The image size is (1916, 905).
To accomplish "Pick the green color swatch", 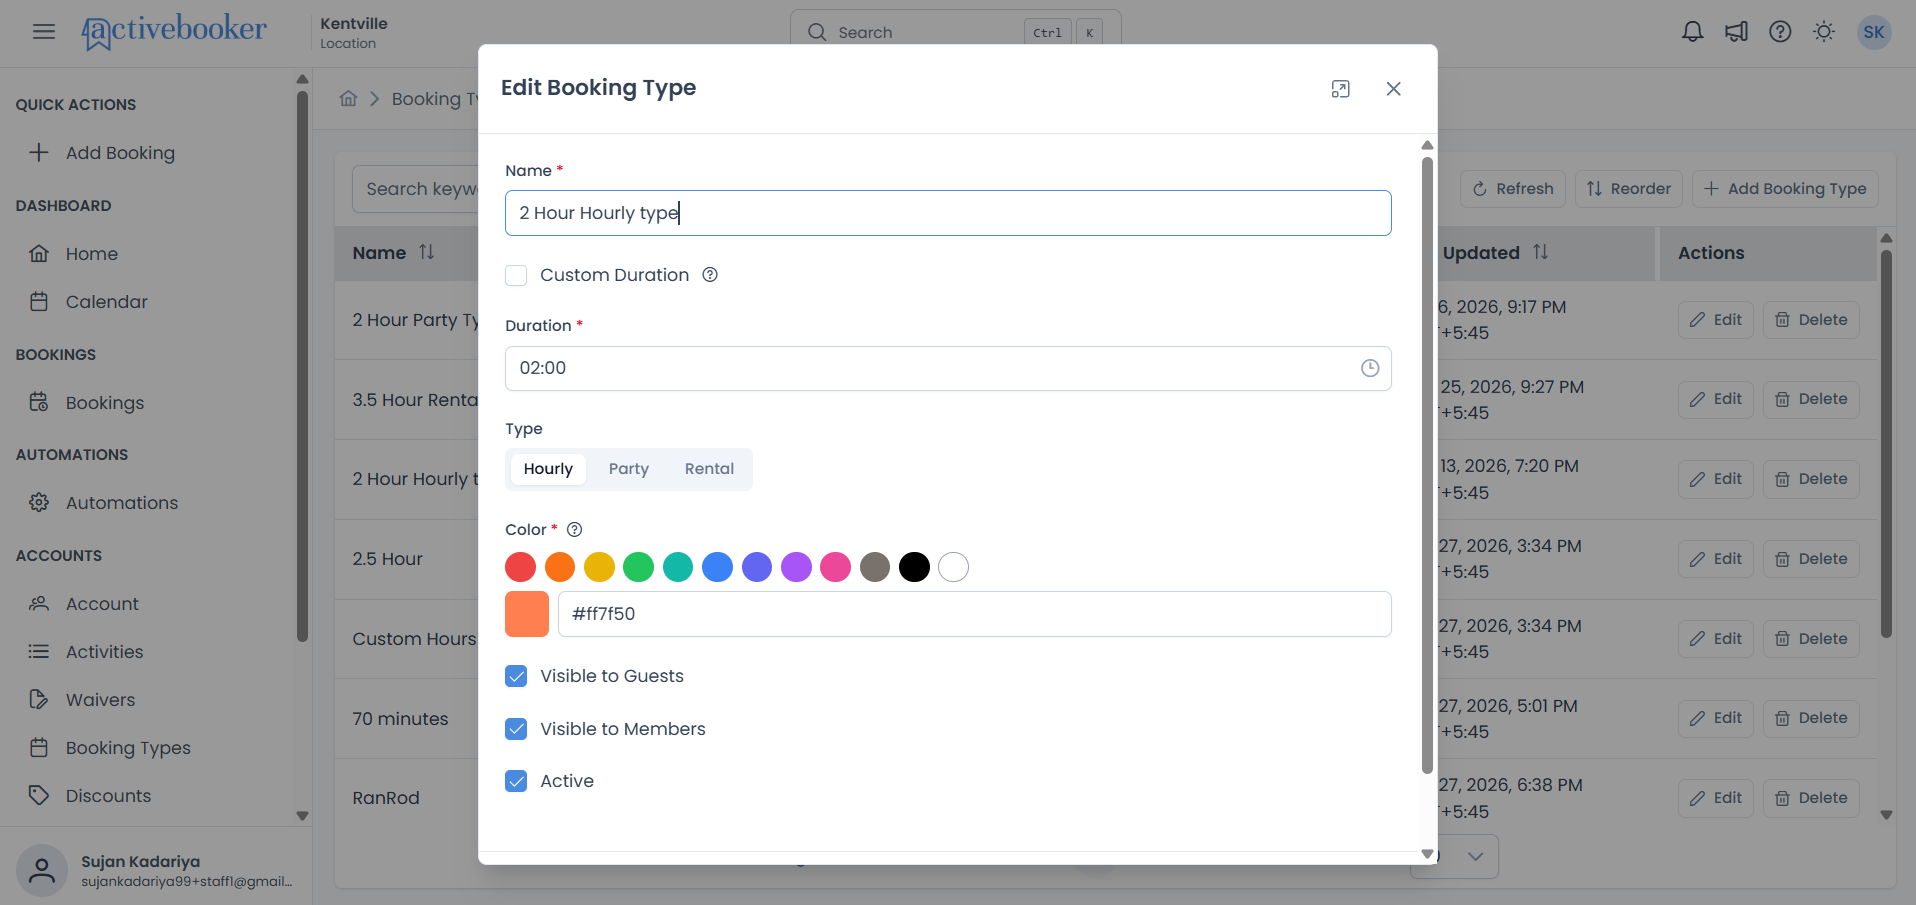I will 638,567.
